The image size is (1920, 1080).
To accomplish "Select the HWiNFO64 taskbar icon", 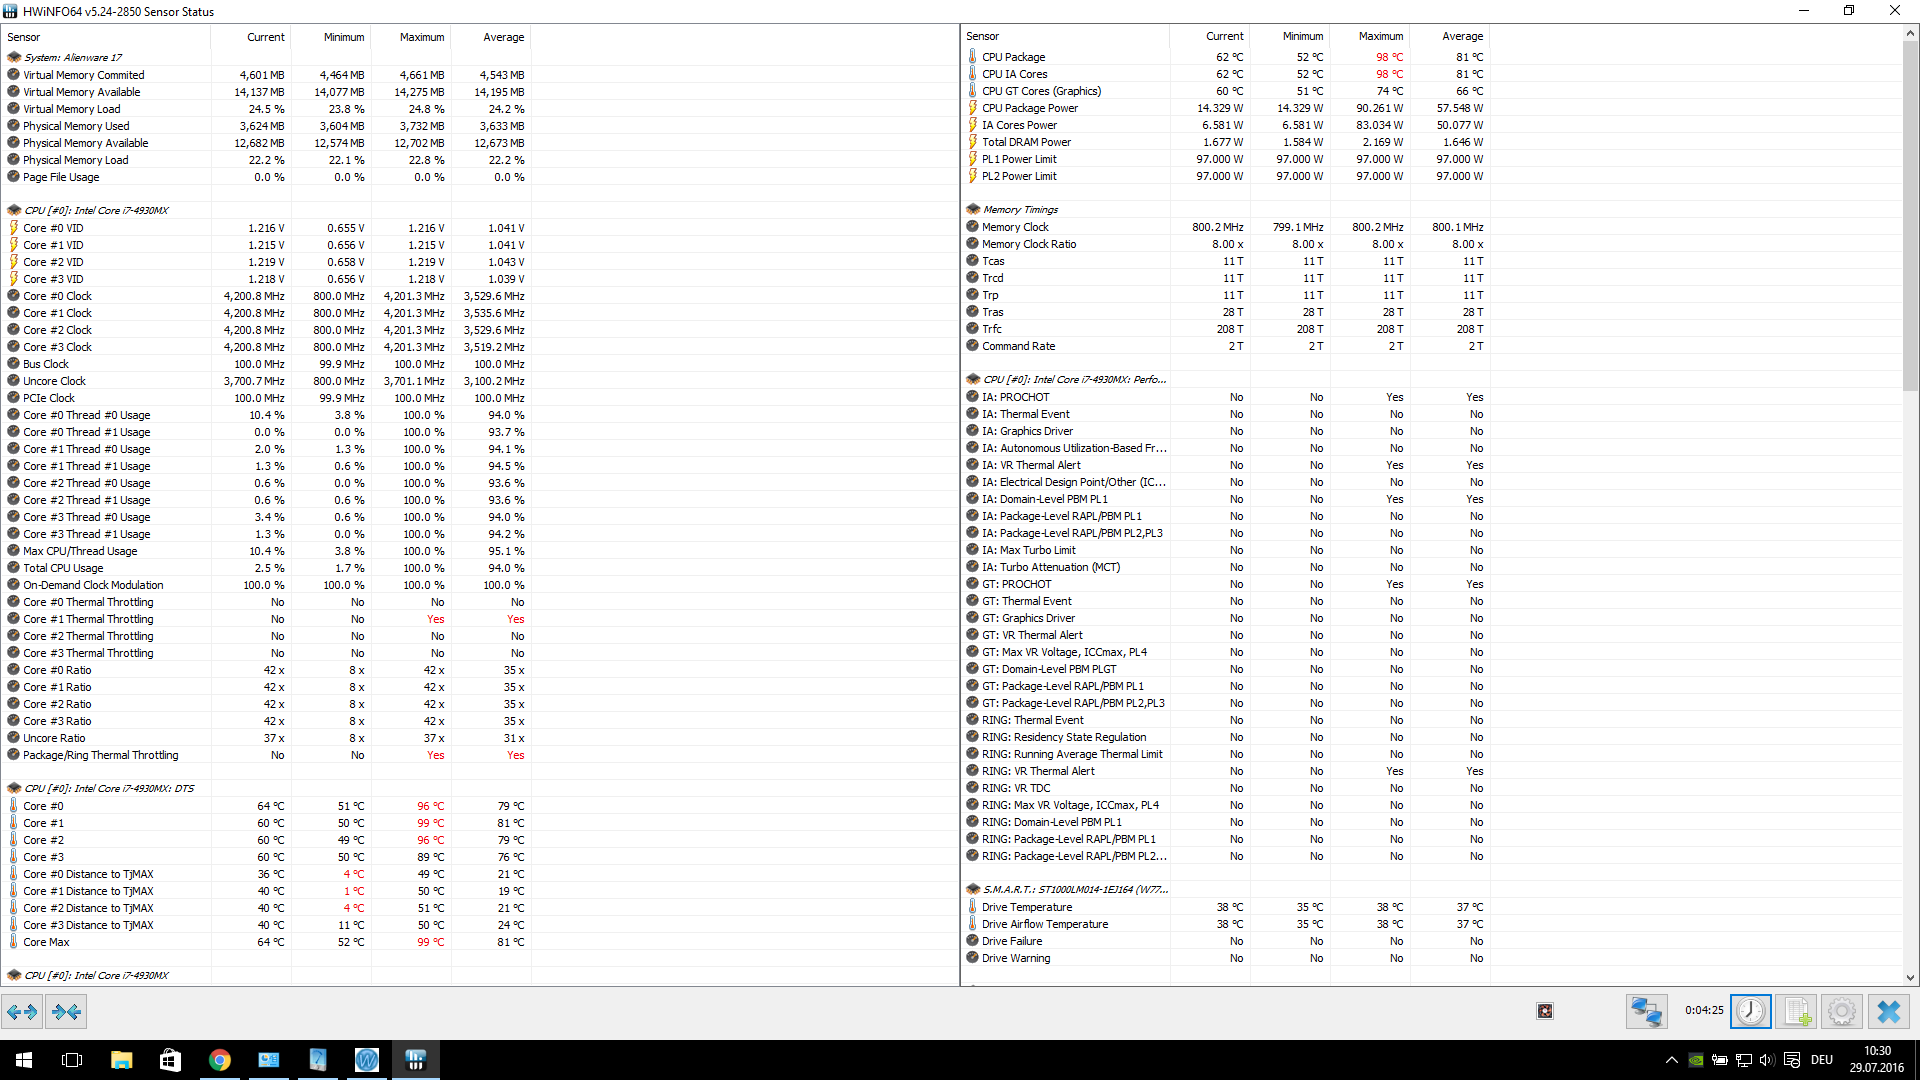I will coord(416,1060).
